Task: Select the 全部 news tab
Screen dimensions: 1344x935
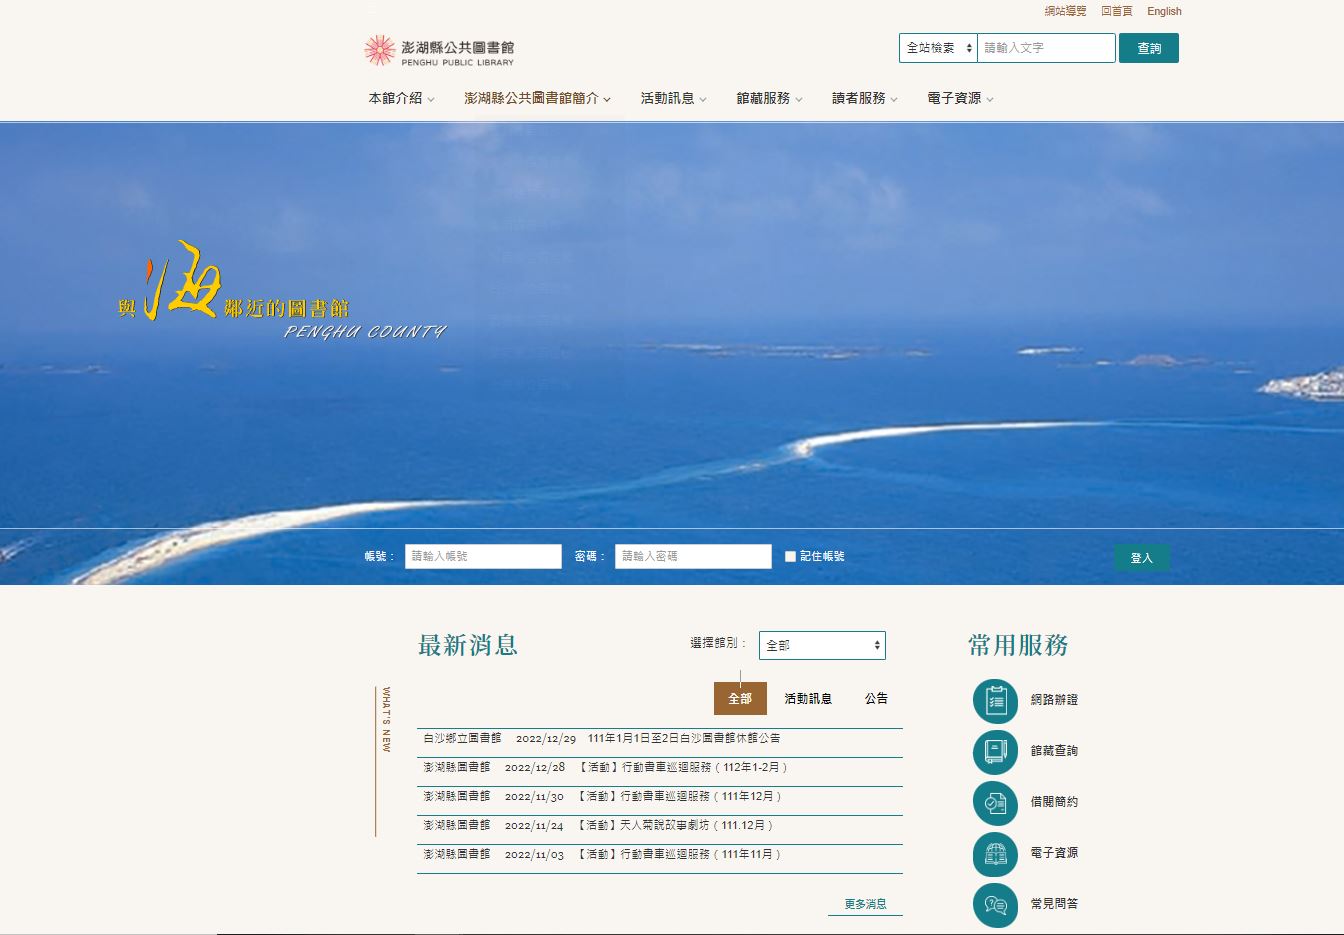Action: click(x=740, y=699)
